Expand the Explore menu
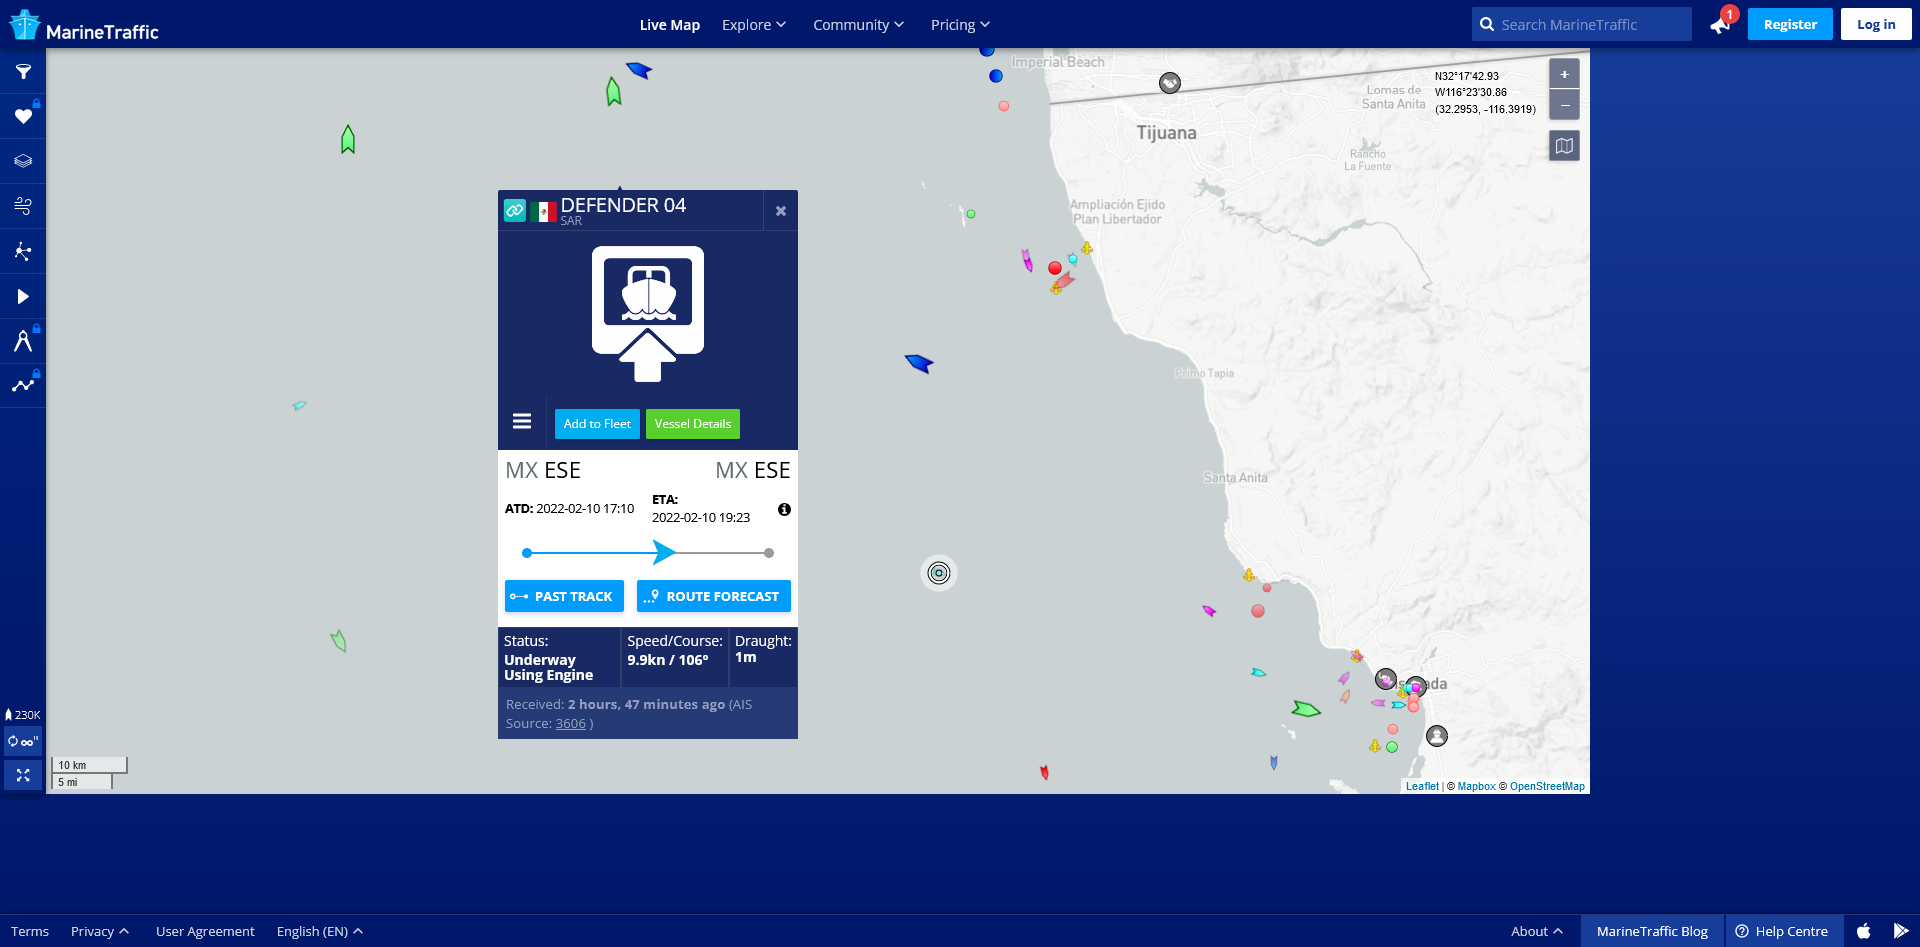The image size is (1920, 947). (754, 25)
